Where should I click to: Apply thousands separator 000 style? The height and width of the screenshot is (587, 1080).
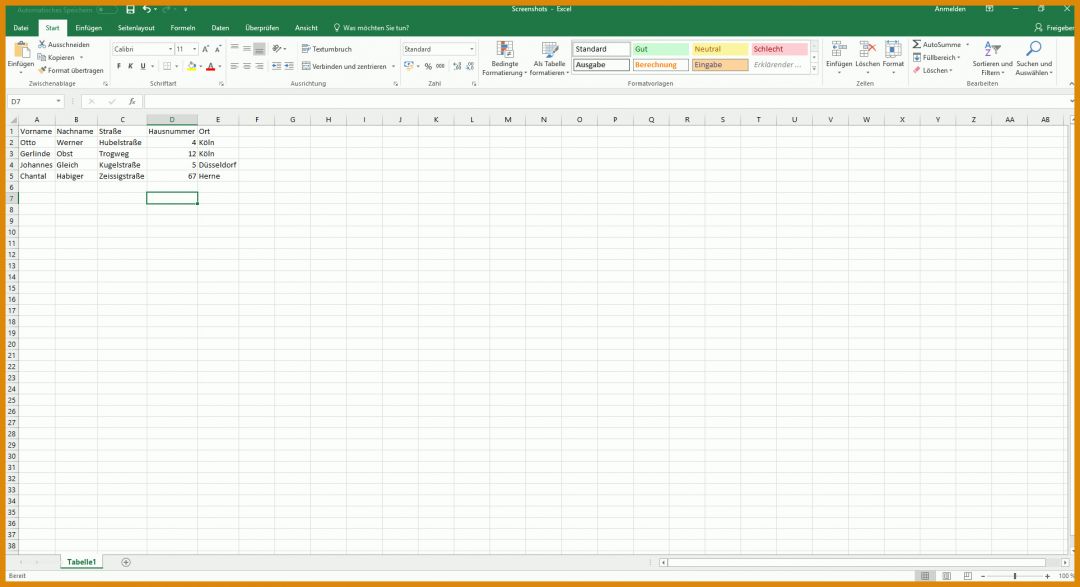[x=440, y=66]
